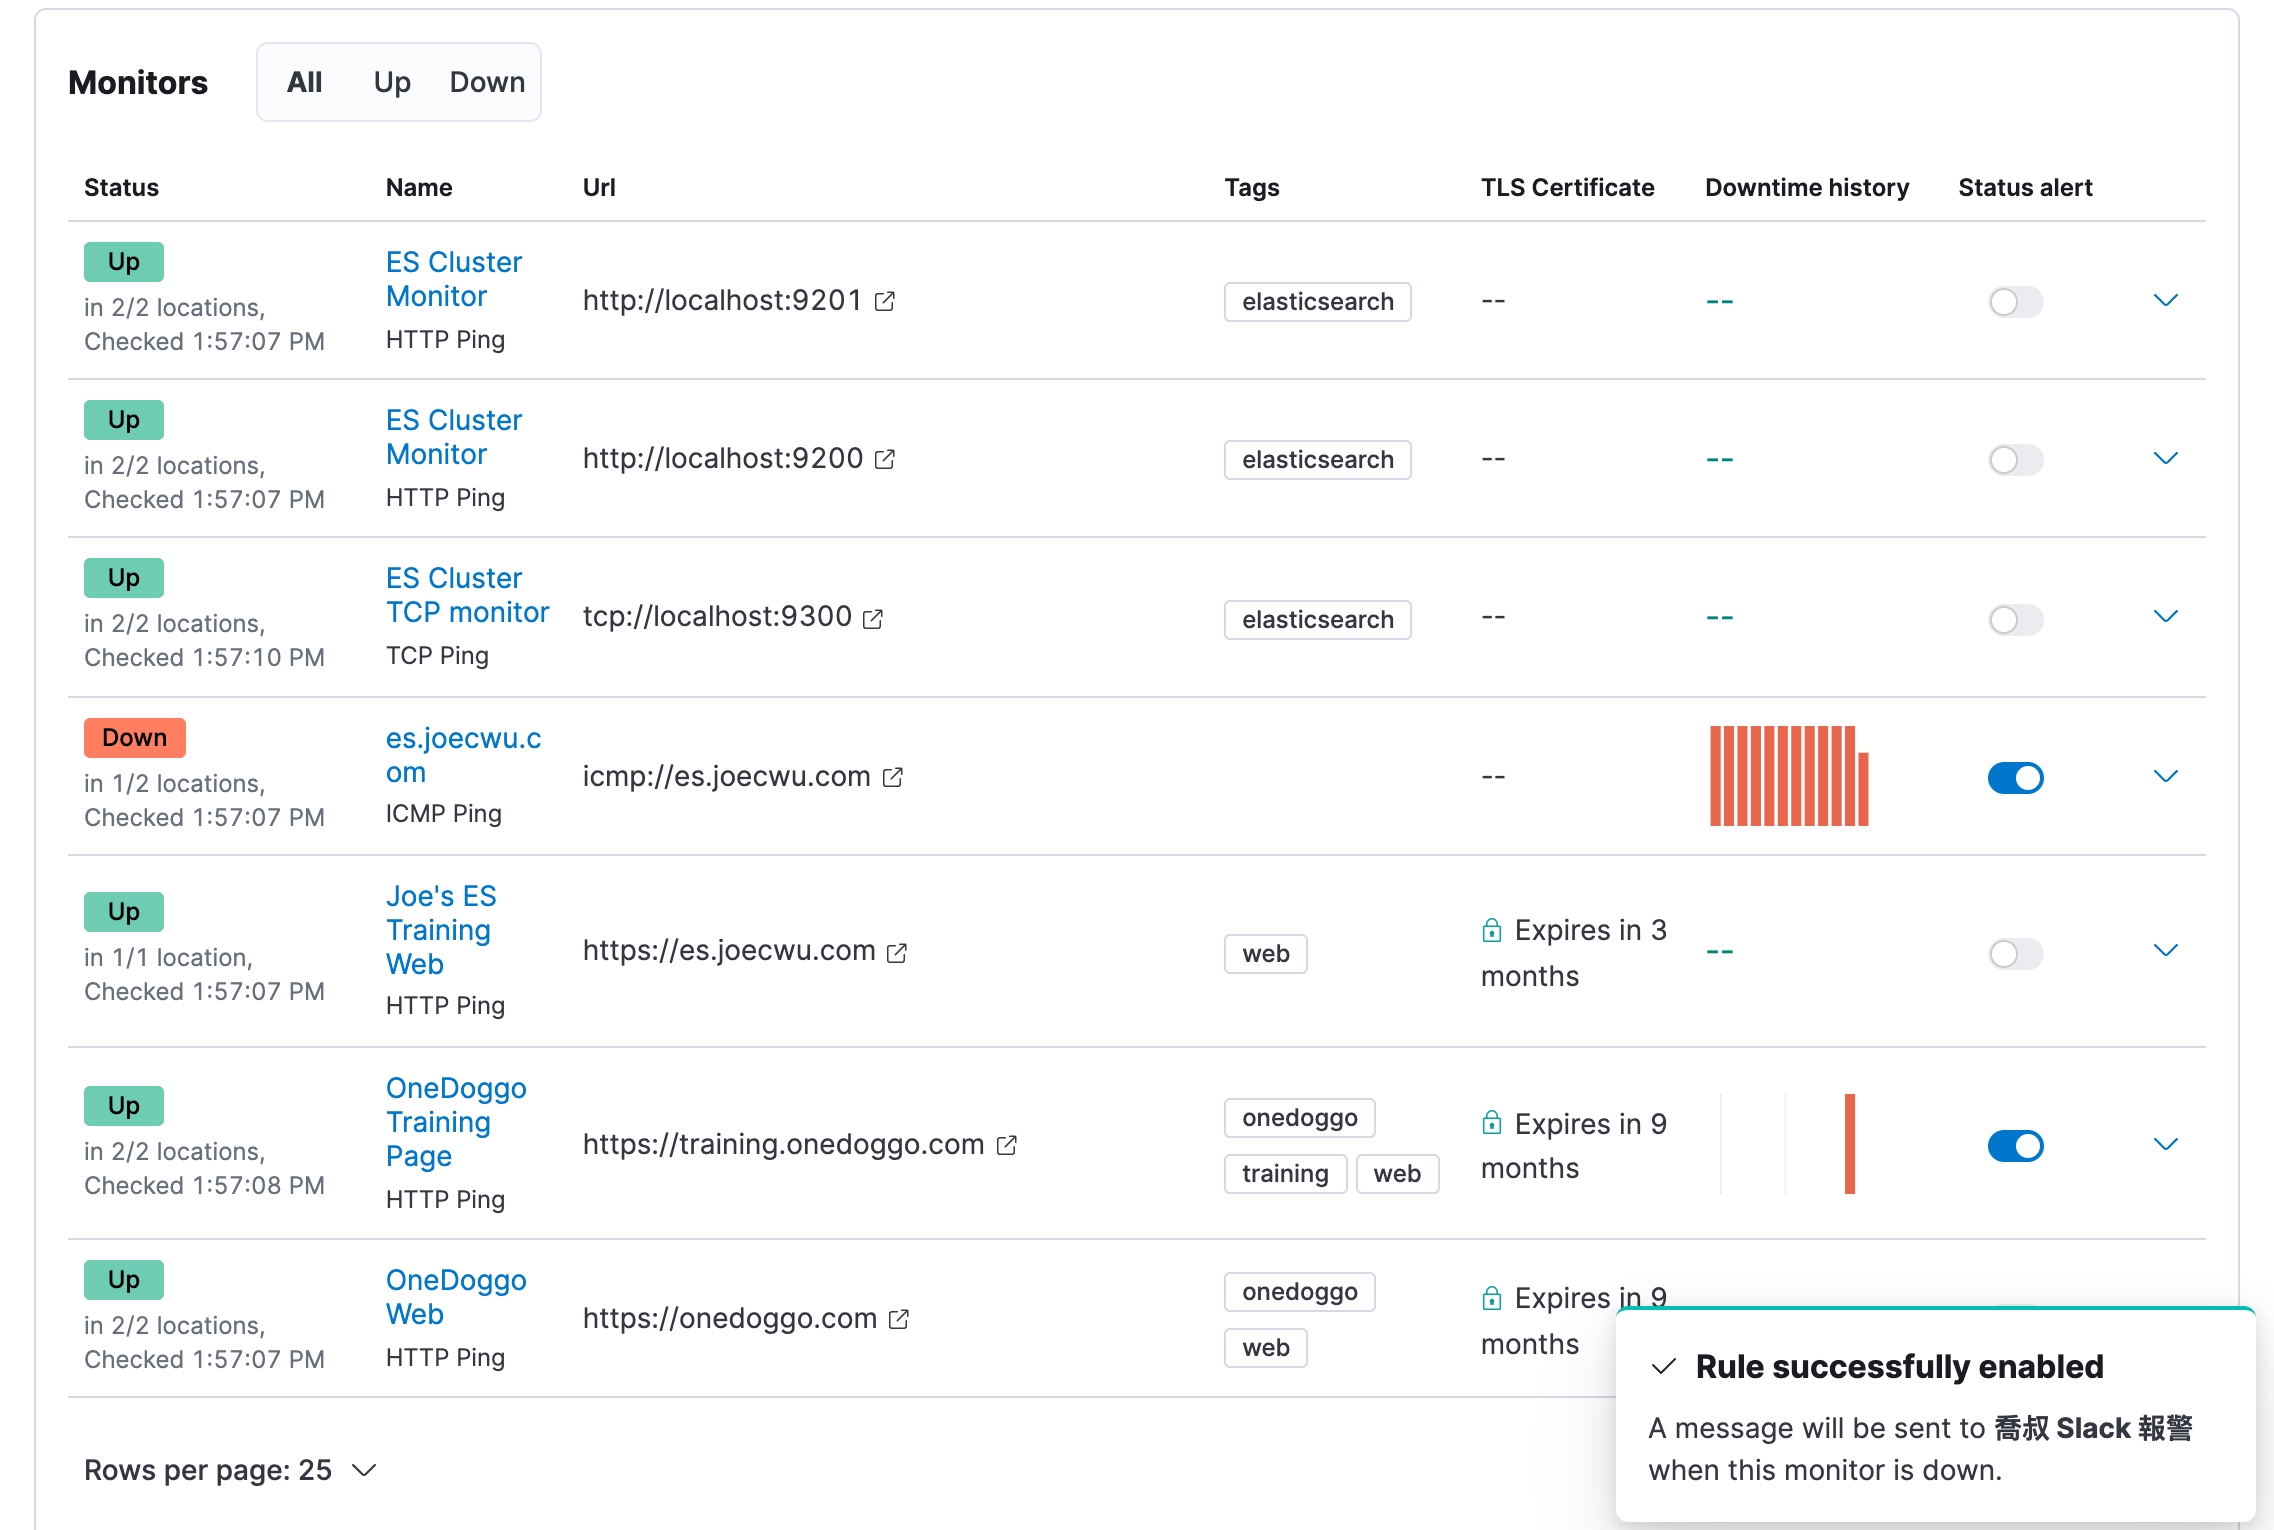
Task: Click the Downtime history column header
Action: click(x=1807, y=188)
